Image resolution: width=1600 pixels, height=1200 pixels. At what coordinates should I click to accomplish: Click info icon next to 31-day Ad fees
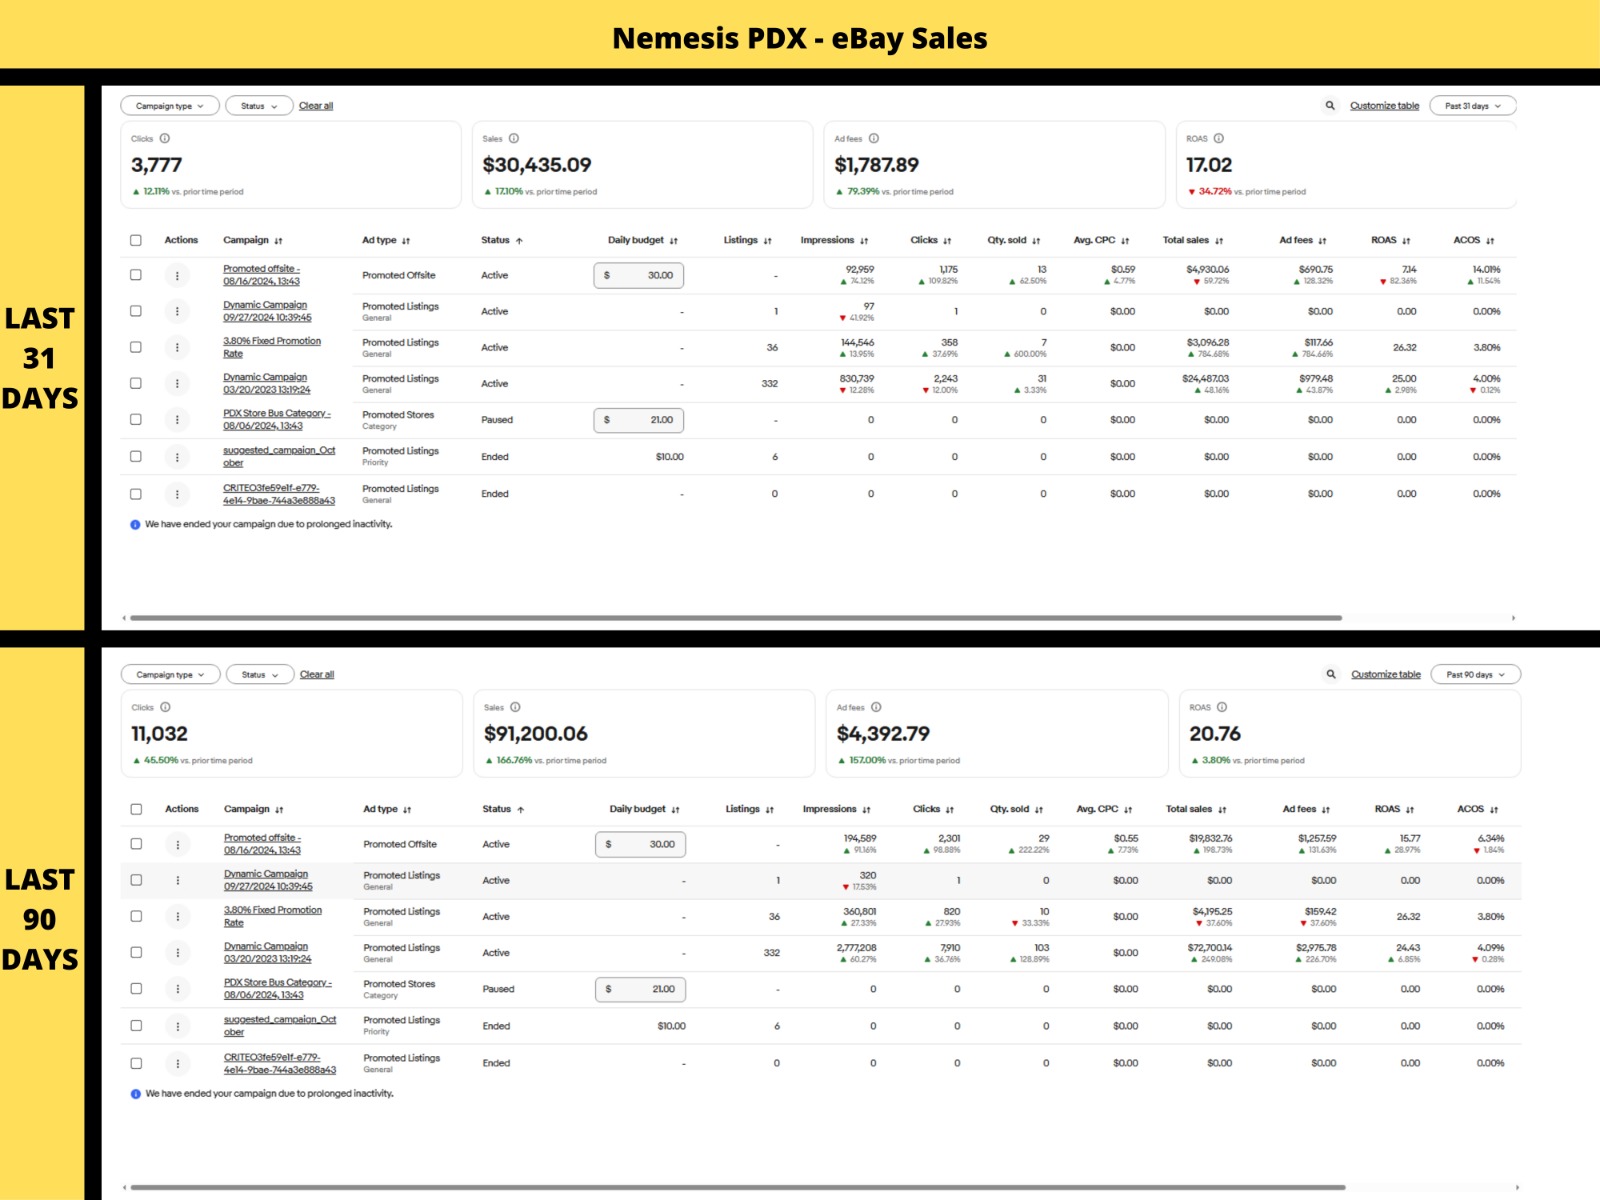(x=874, y=139)
